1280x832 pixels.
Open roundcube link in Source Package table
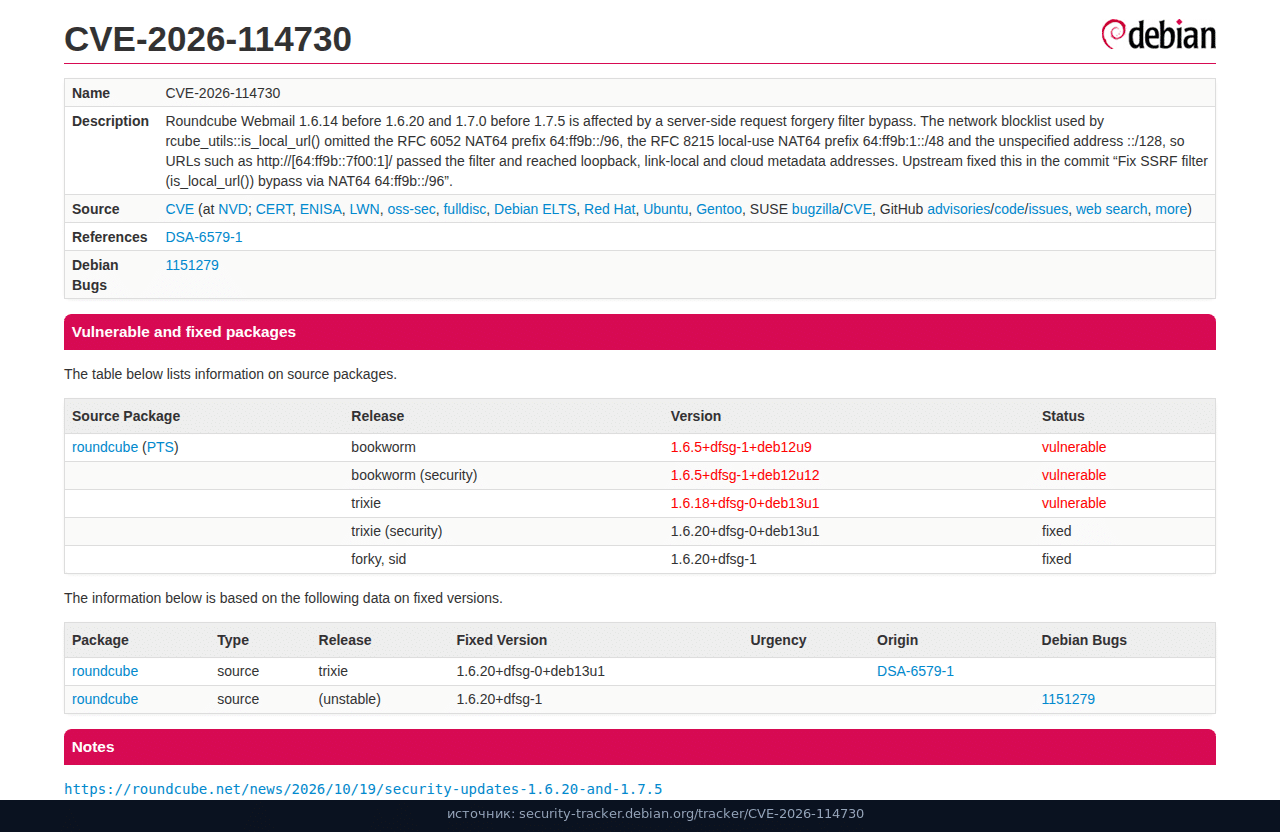pos(105,447)
